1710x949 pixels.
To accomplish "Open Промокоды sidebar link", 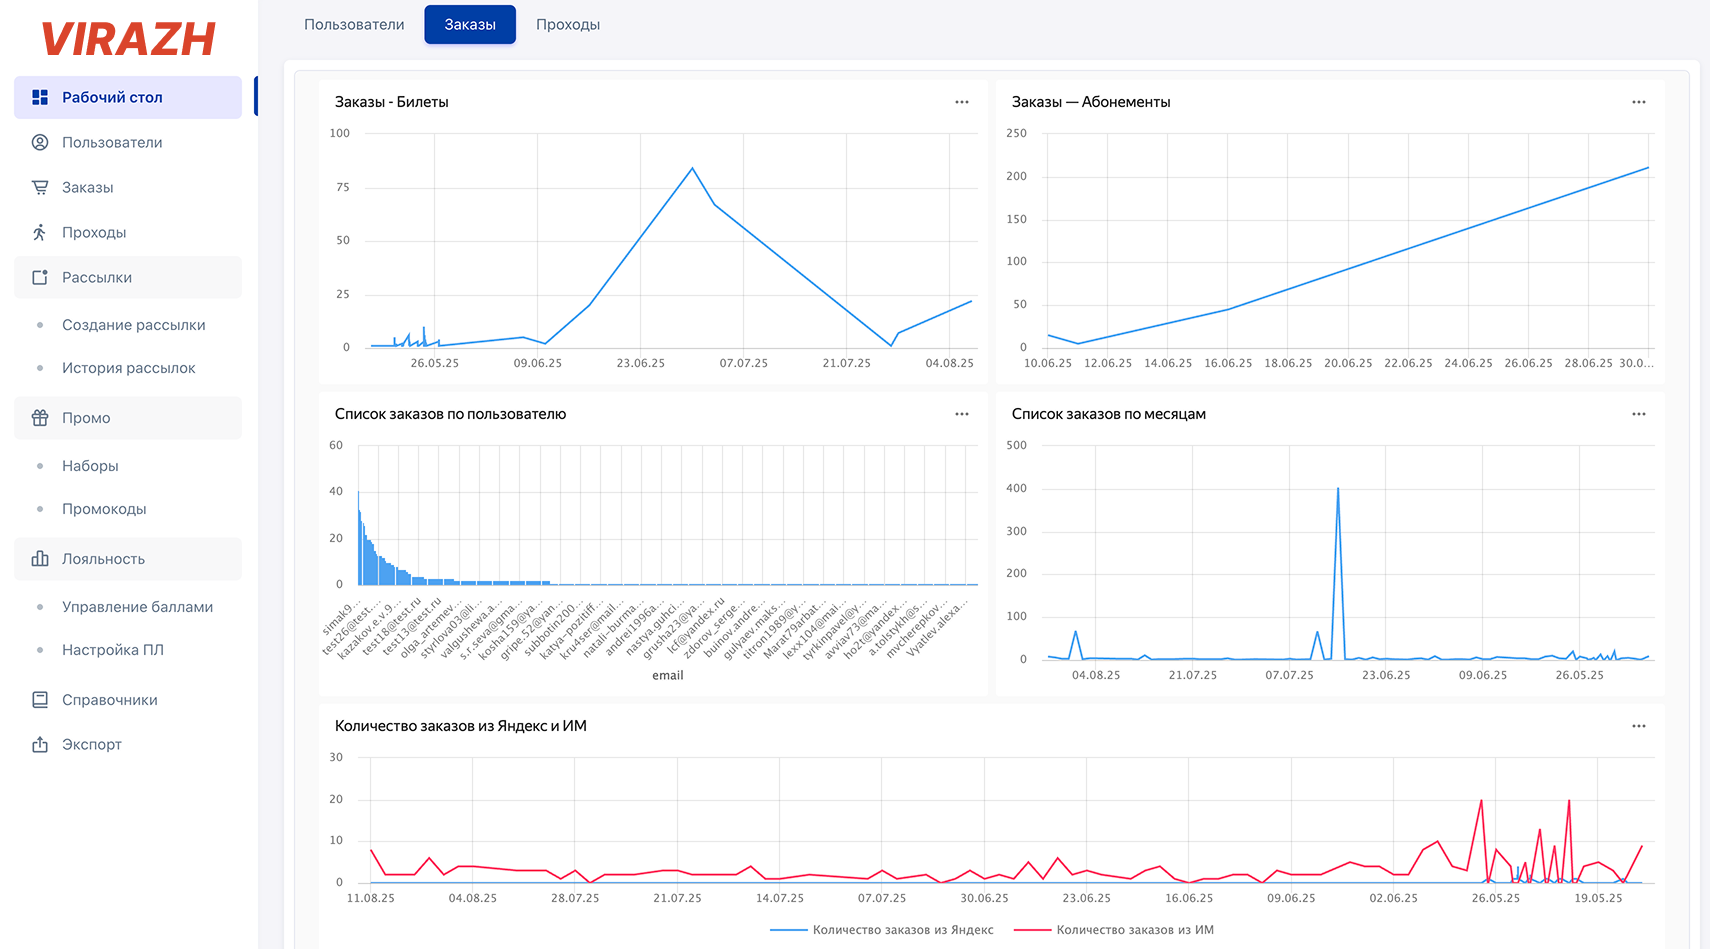I will (104, 509).
